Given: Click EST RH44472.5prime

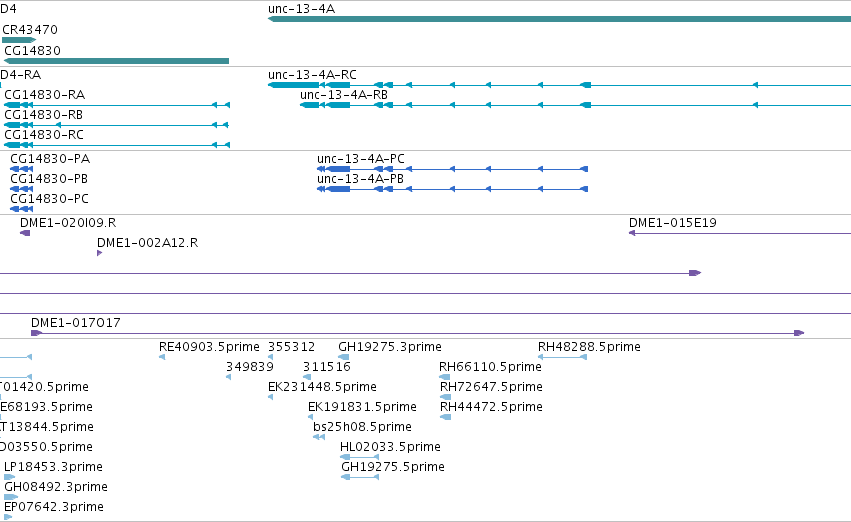Looking at the screenshot, I should [x=446, y=417].
